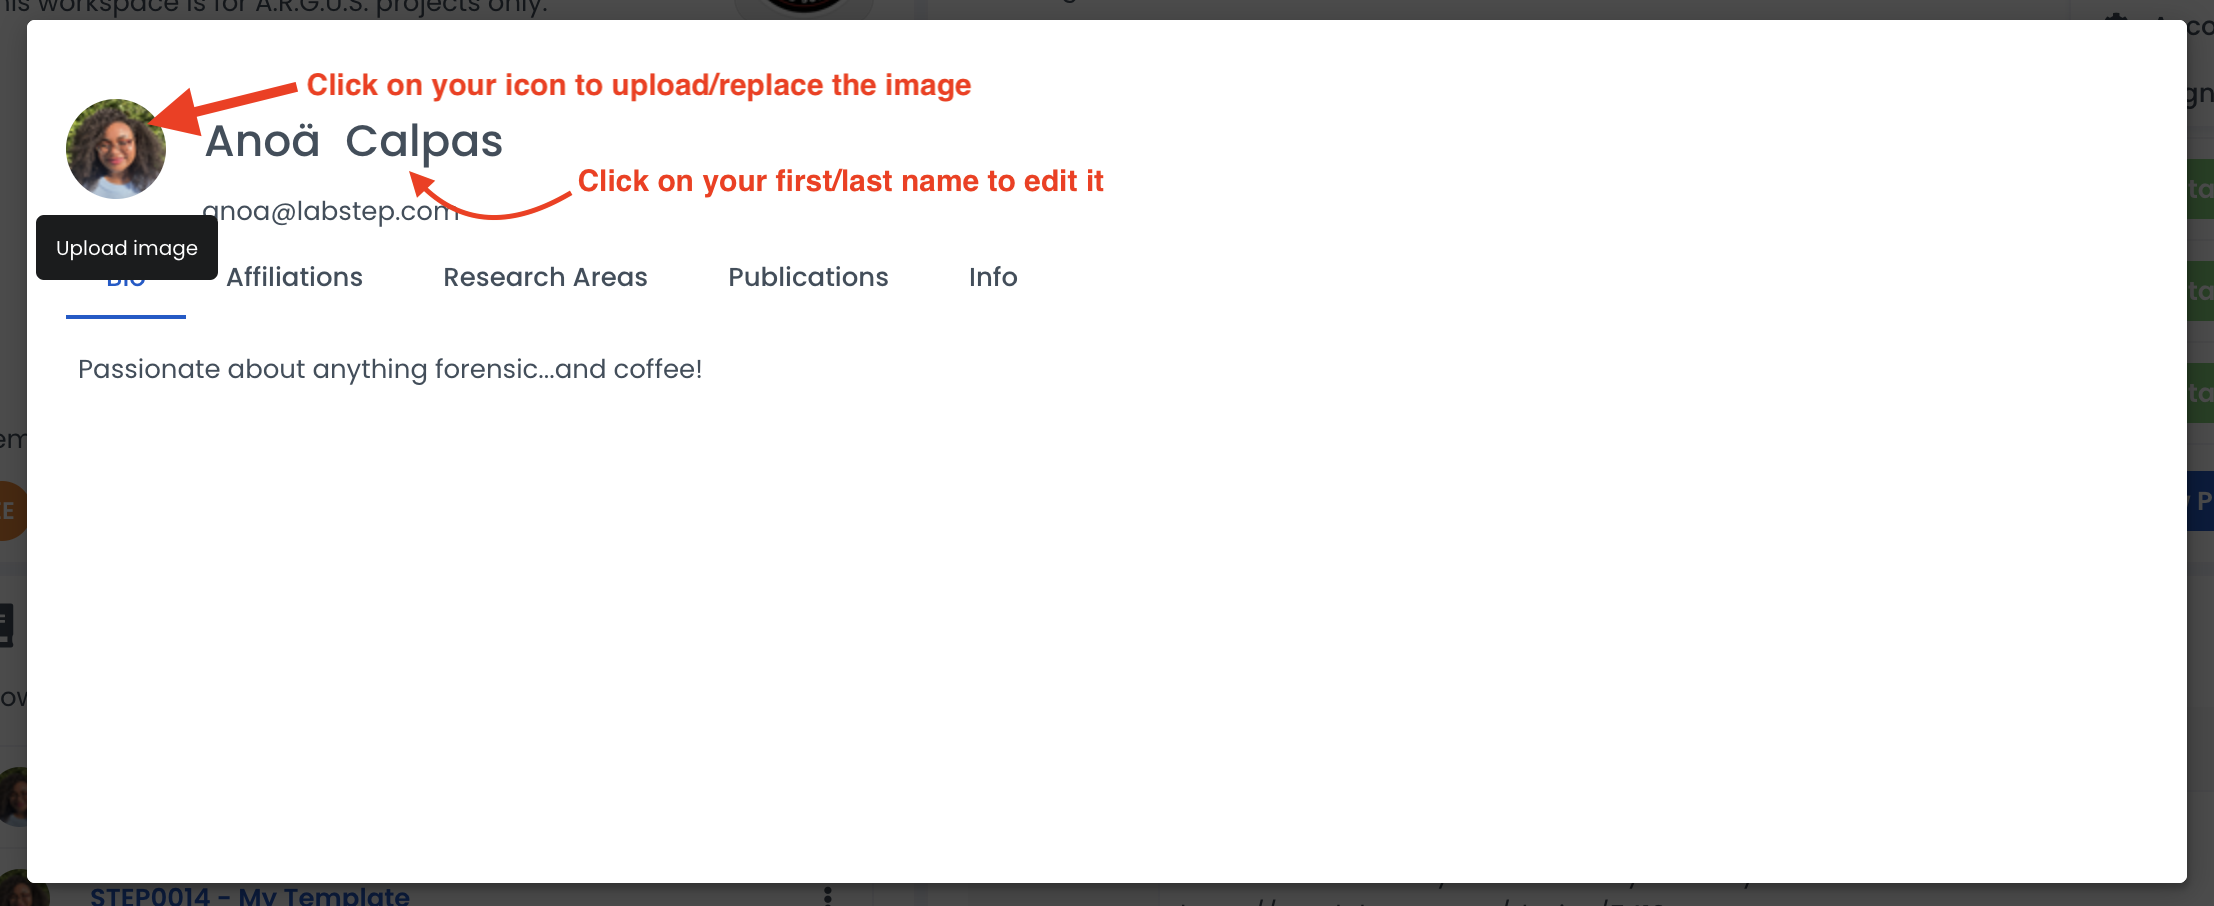Open the Research Areas tab
This screenshot has width=2214, height=906.
tap(545, 277)
